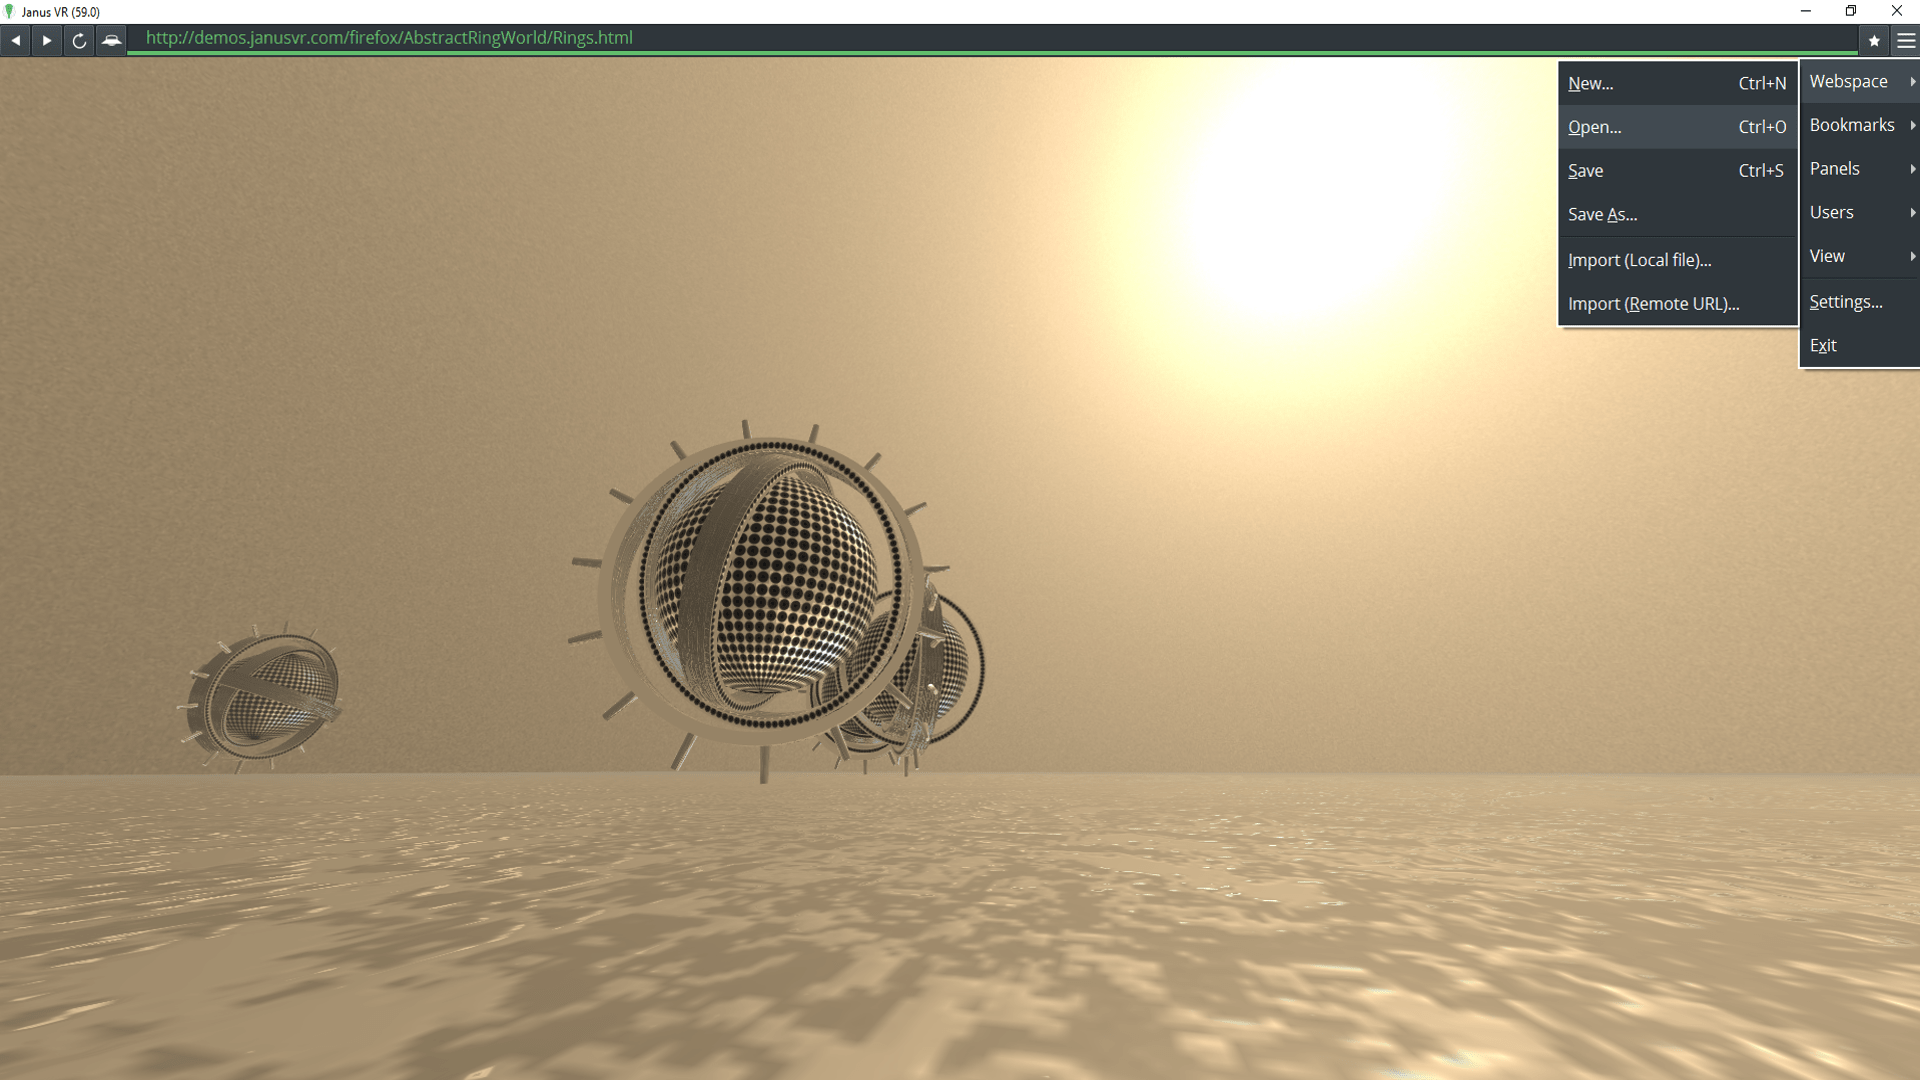Click the forward navigation arrow
Viewport: 1920px width, 1080px height.
point(47,41)
